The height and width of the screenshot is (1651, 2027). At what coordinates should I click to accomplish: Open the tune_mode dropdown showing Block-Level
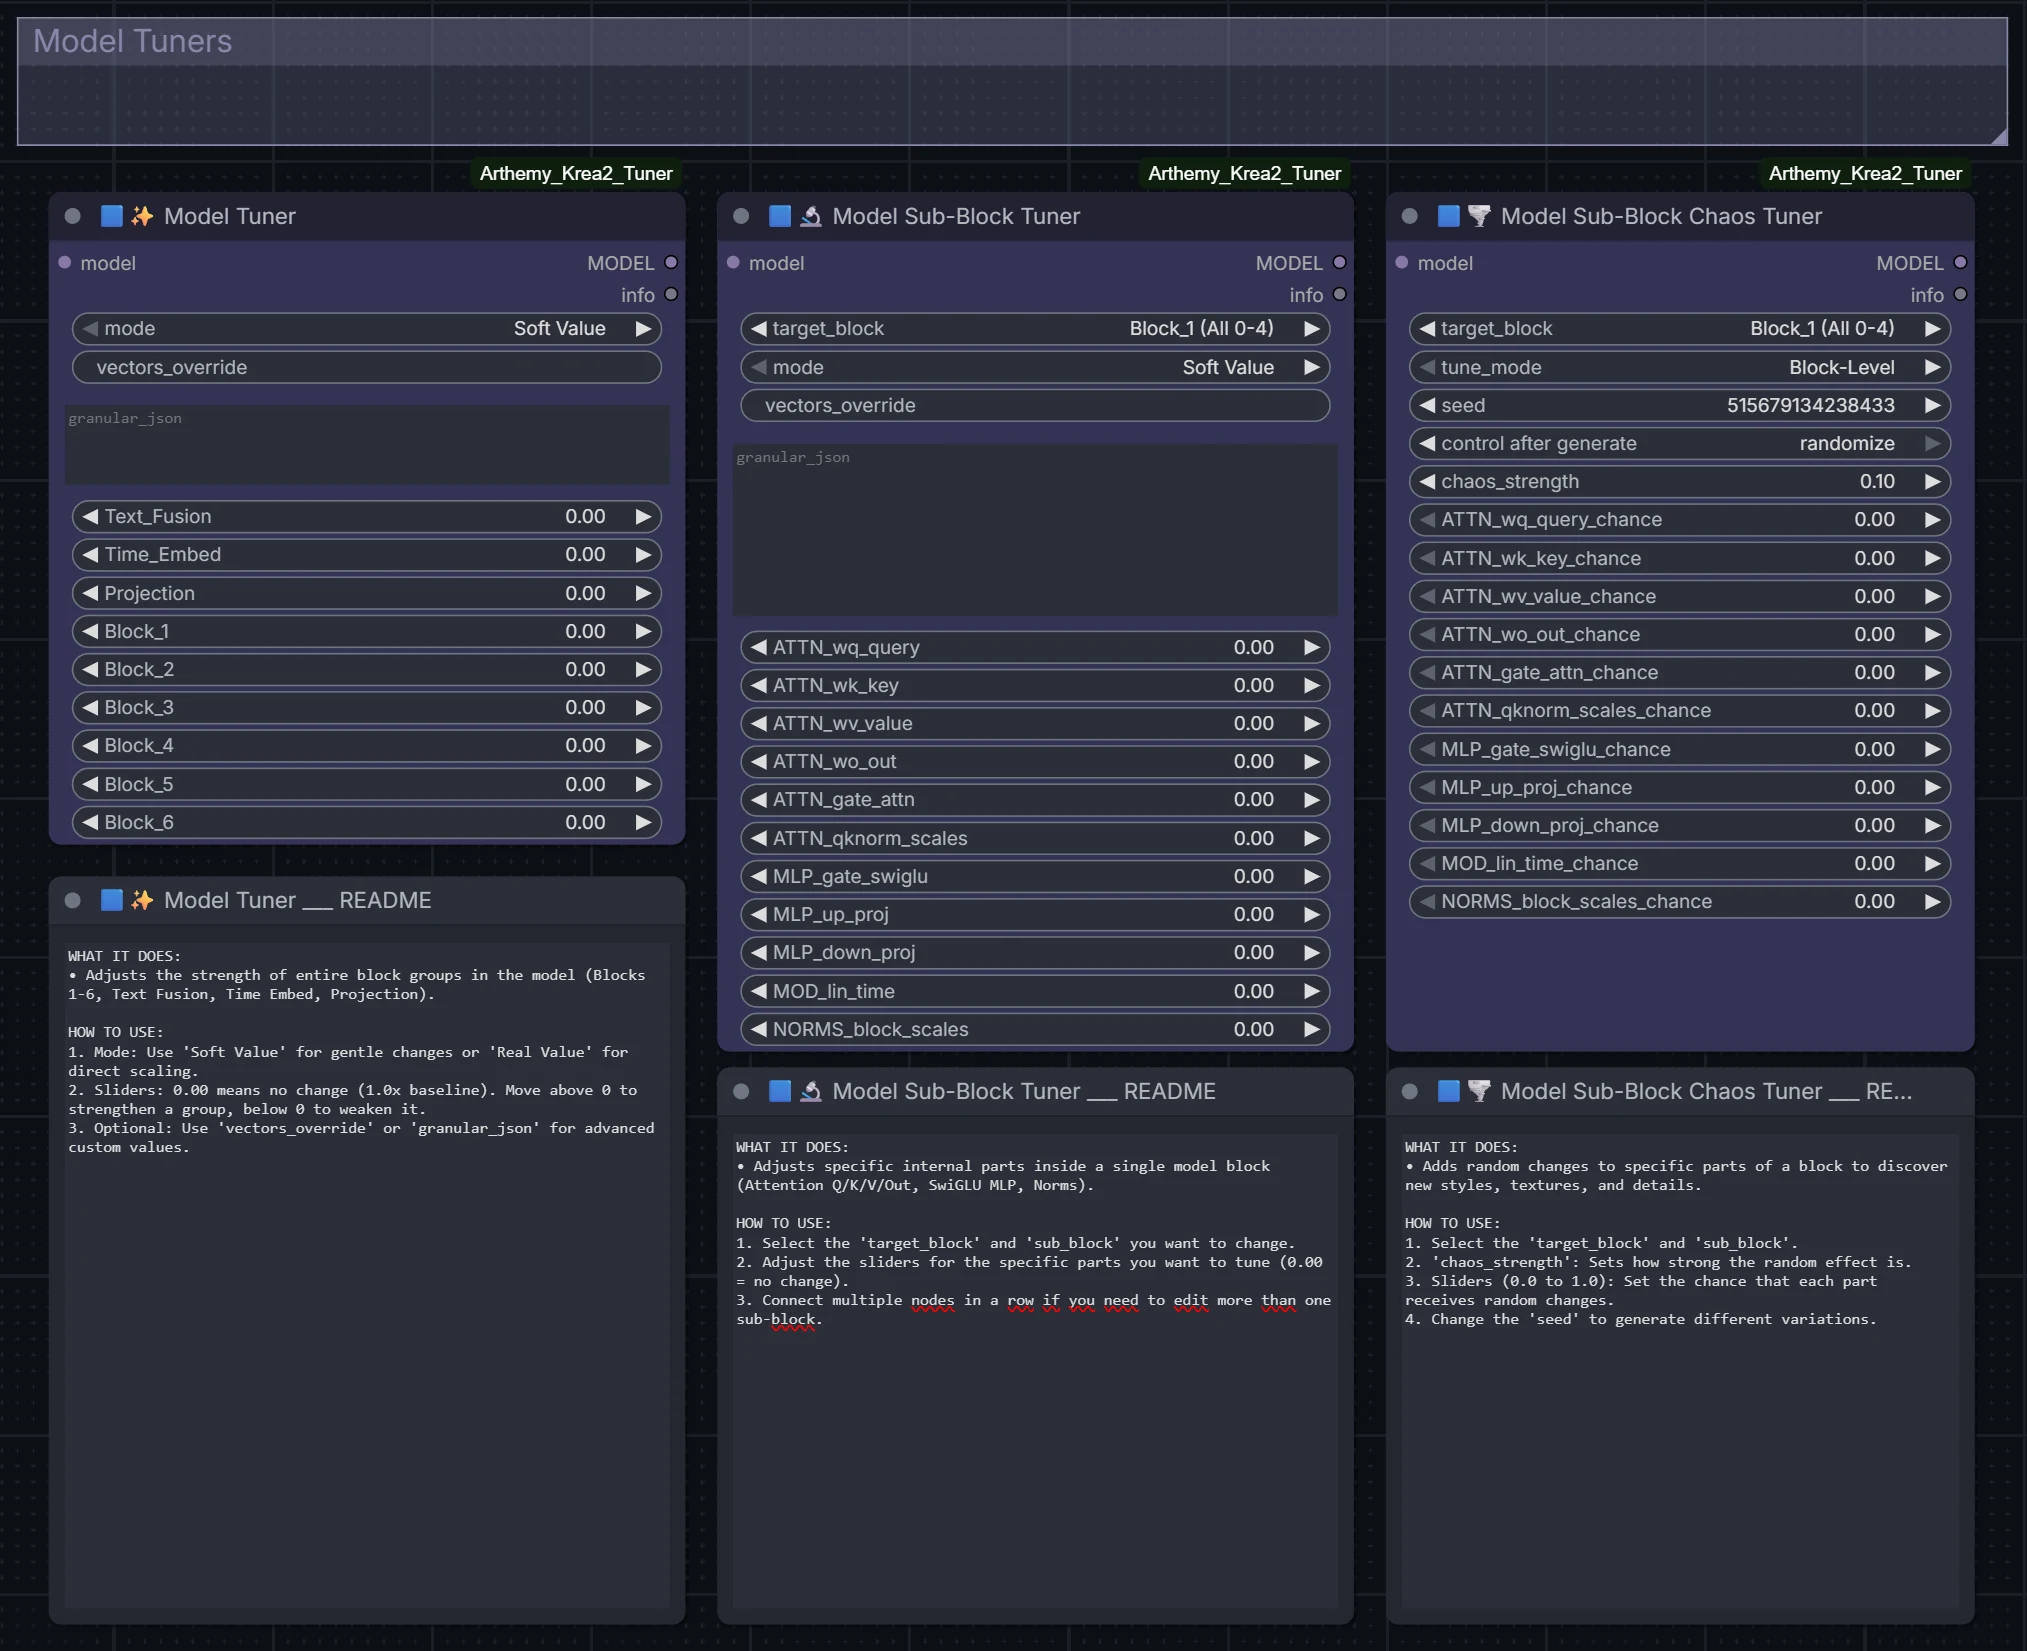[1680, 367]
